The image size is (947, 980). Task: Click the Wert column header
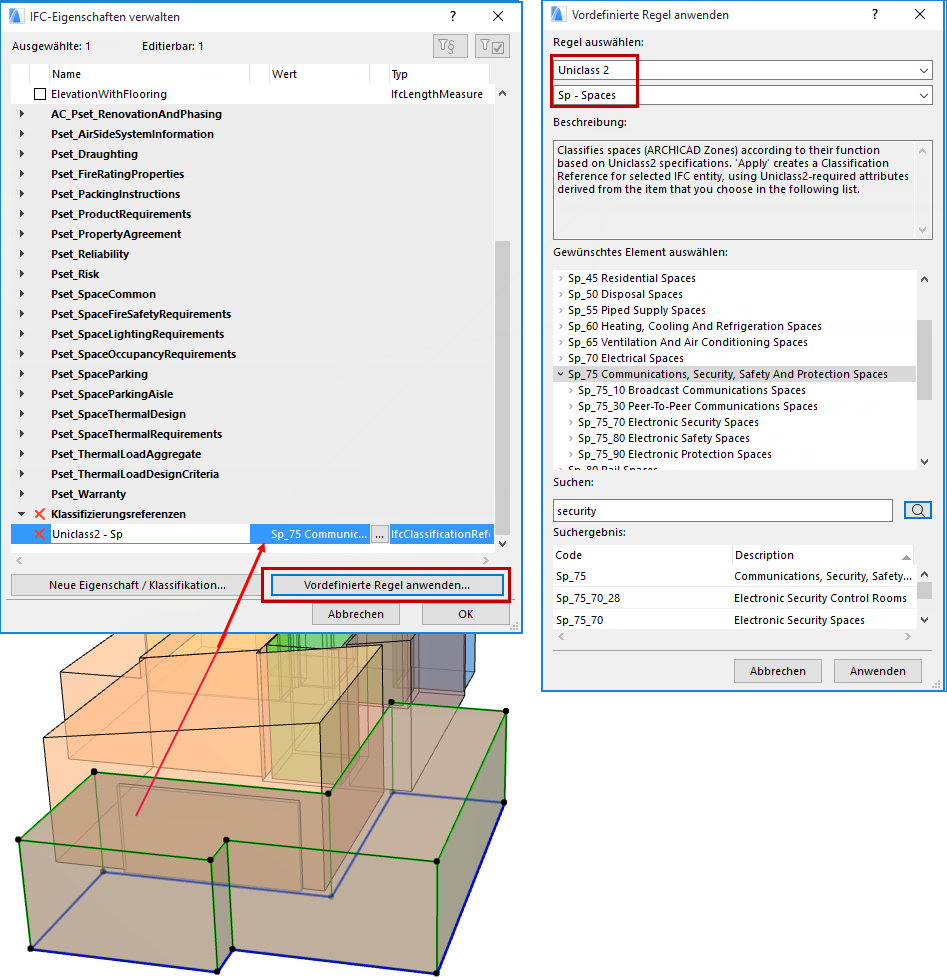click(x=319, y=74)
